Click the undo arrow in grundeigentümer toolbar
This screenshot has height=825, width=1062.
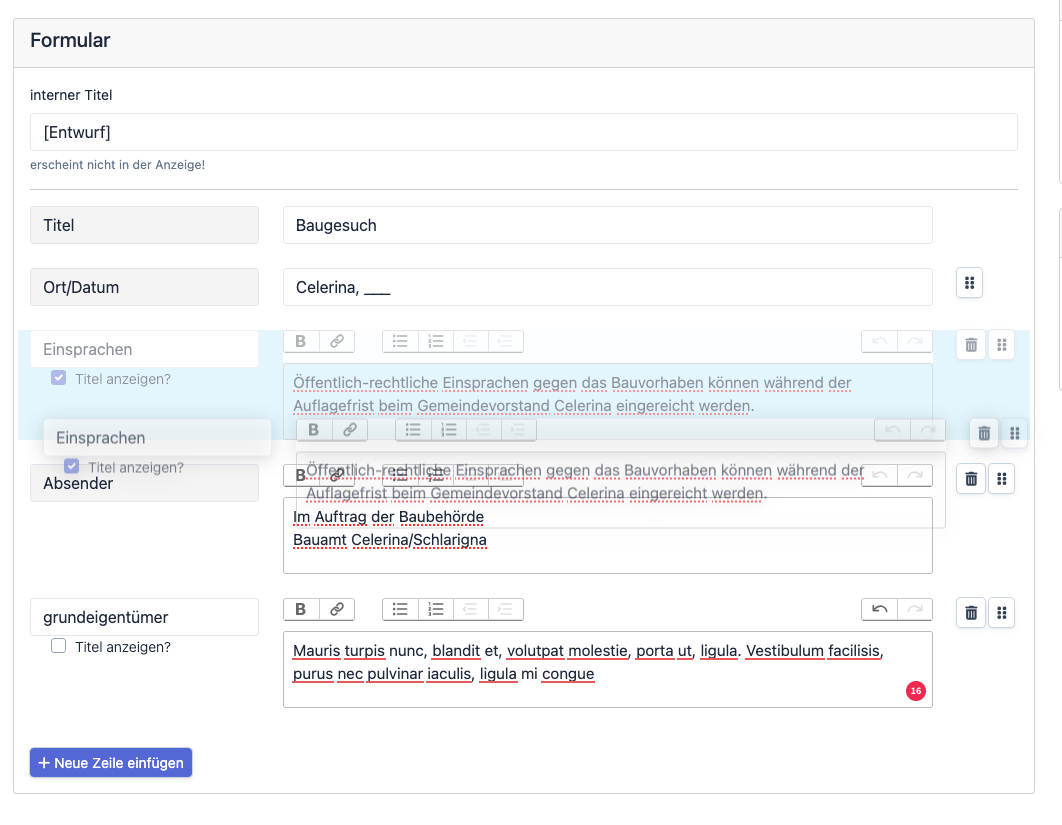point(879,609)
